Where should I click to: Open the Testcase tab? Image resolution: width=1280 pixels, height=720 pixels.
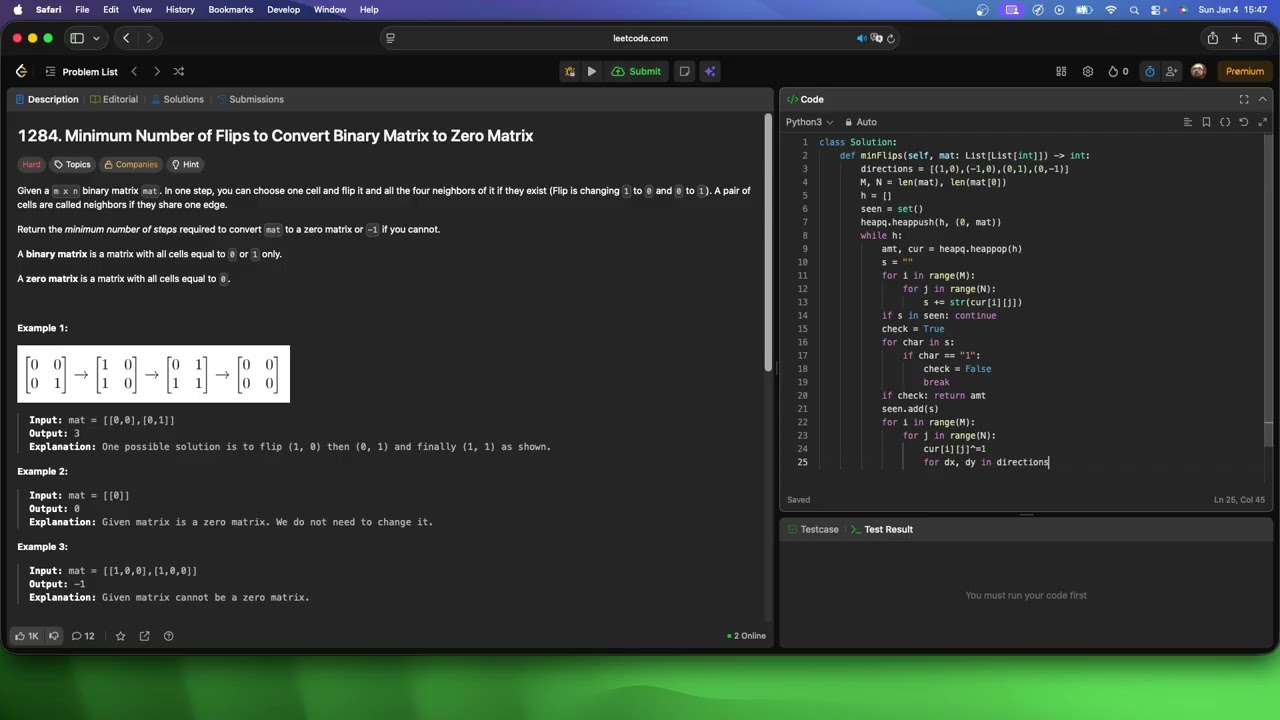pos(813,529)
